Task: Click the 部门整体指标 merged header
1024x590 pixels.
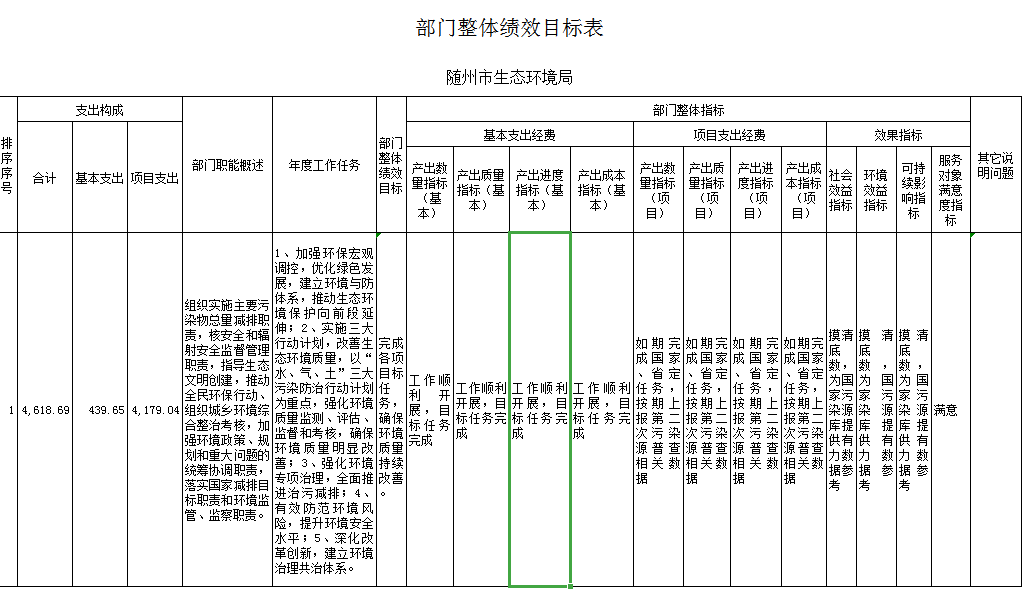Action: (688, 110)
